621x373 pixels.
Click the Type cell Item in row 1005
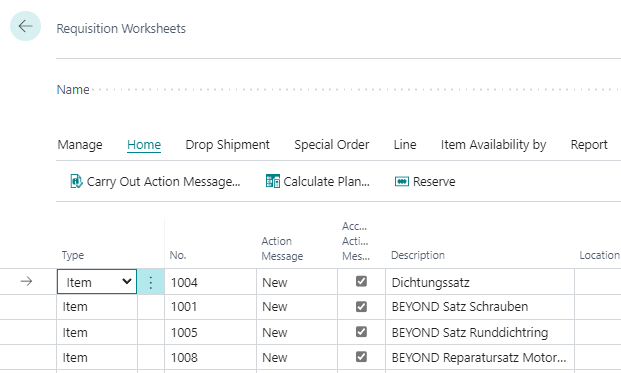pos(97,332)
